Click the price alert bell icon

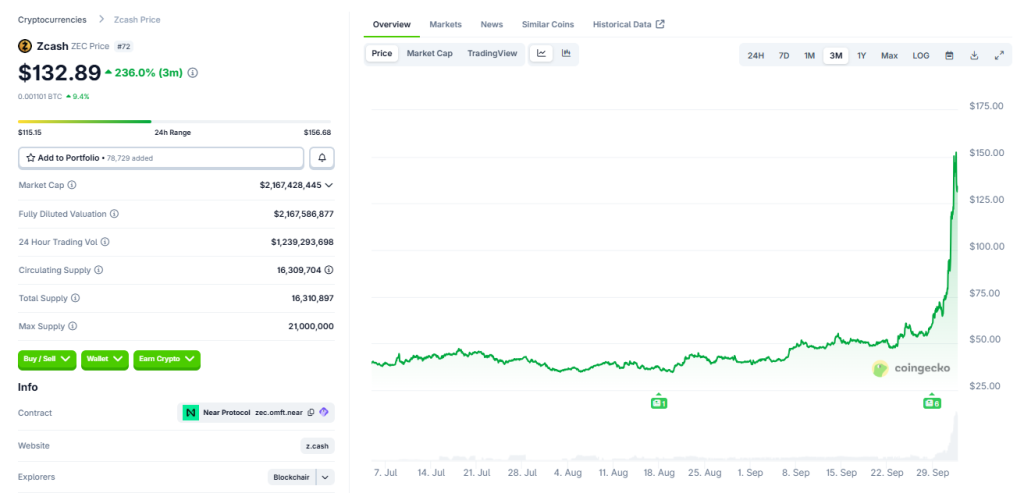322,158
